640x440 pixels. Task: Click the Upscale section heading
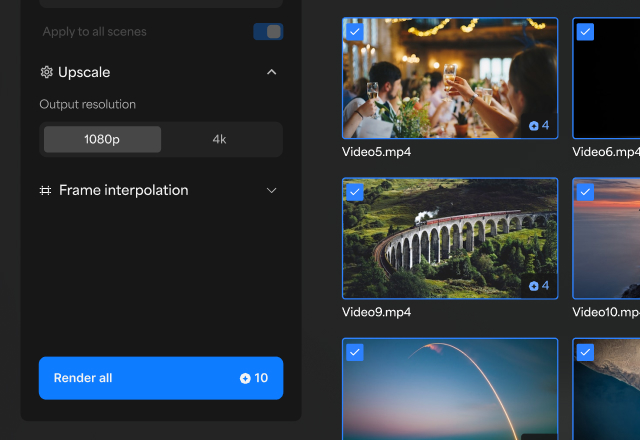pyautogui.click(x=84, y=72)
